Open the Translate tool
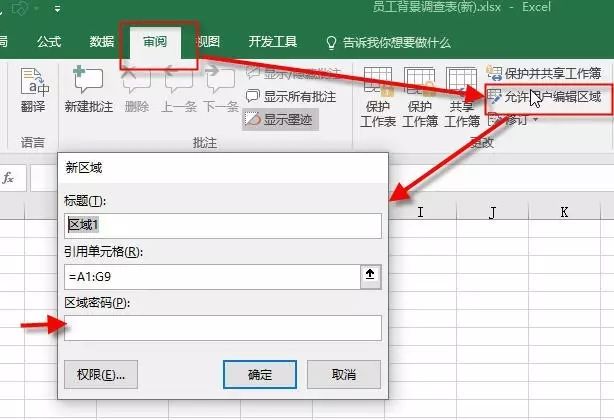The height and width of the screenshot is (420, 614). pyautogui.click(x=33, y=90)
